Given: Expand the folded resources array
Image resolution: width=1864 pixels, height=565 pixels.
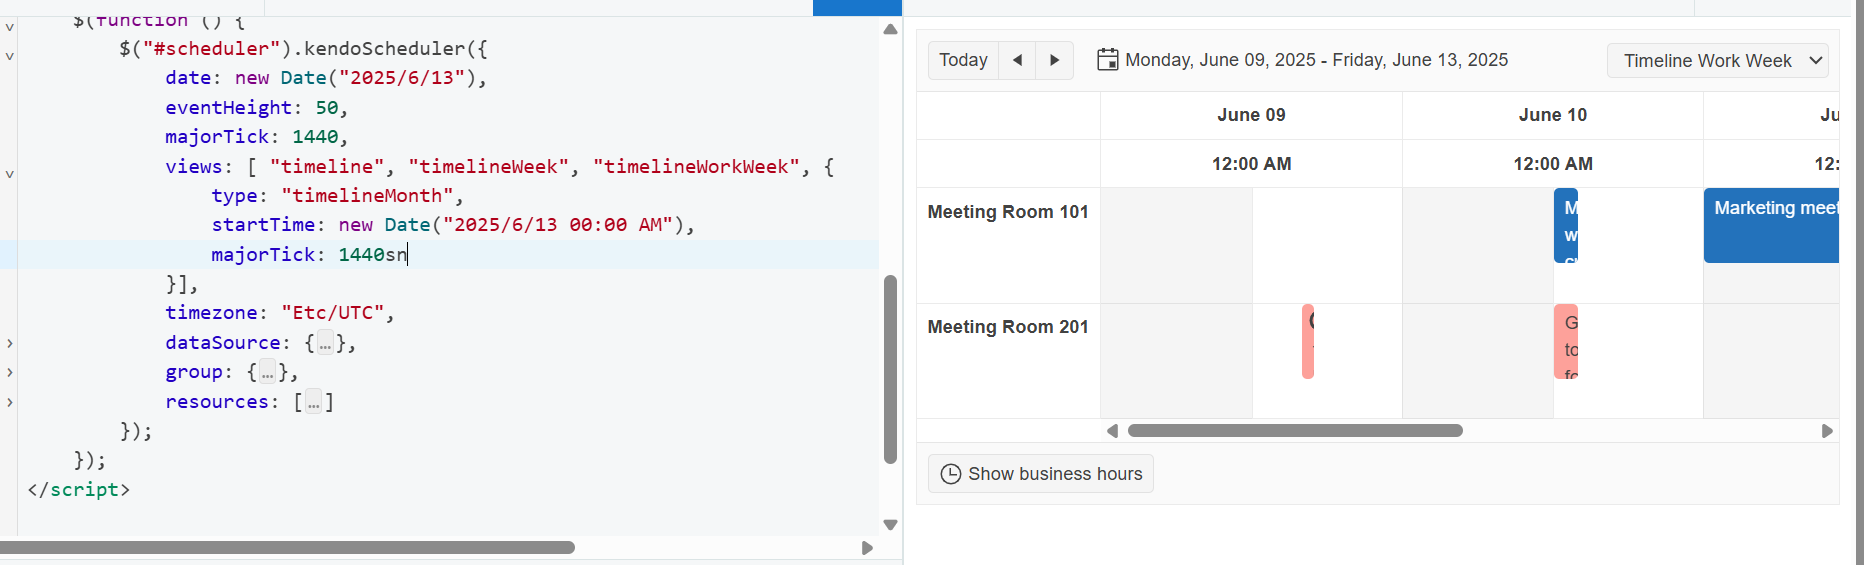Looking at the screenshot, I should pyautogui.click(x=10, y=402).
